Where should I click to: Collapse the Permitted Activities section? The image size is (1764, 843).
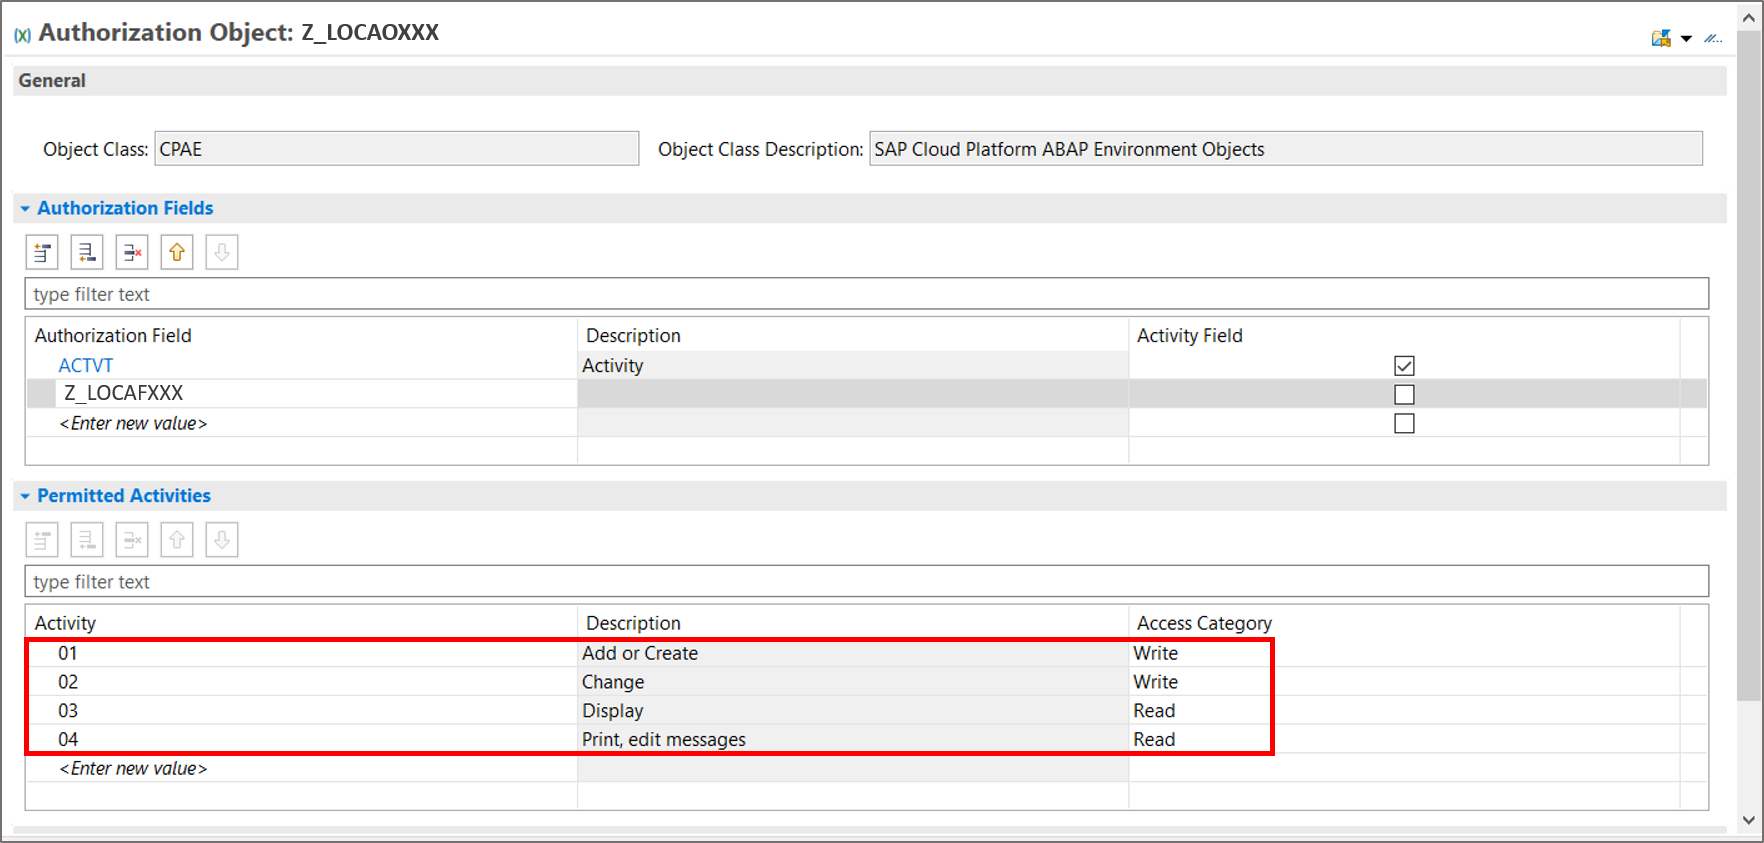pos(25,496)
